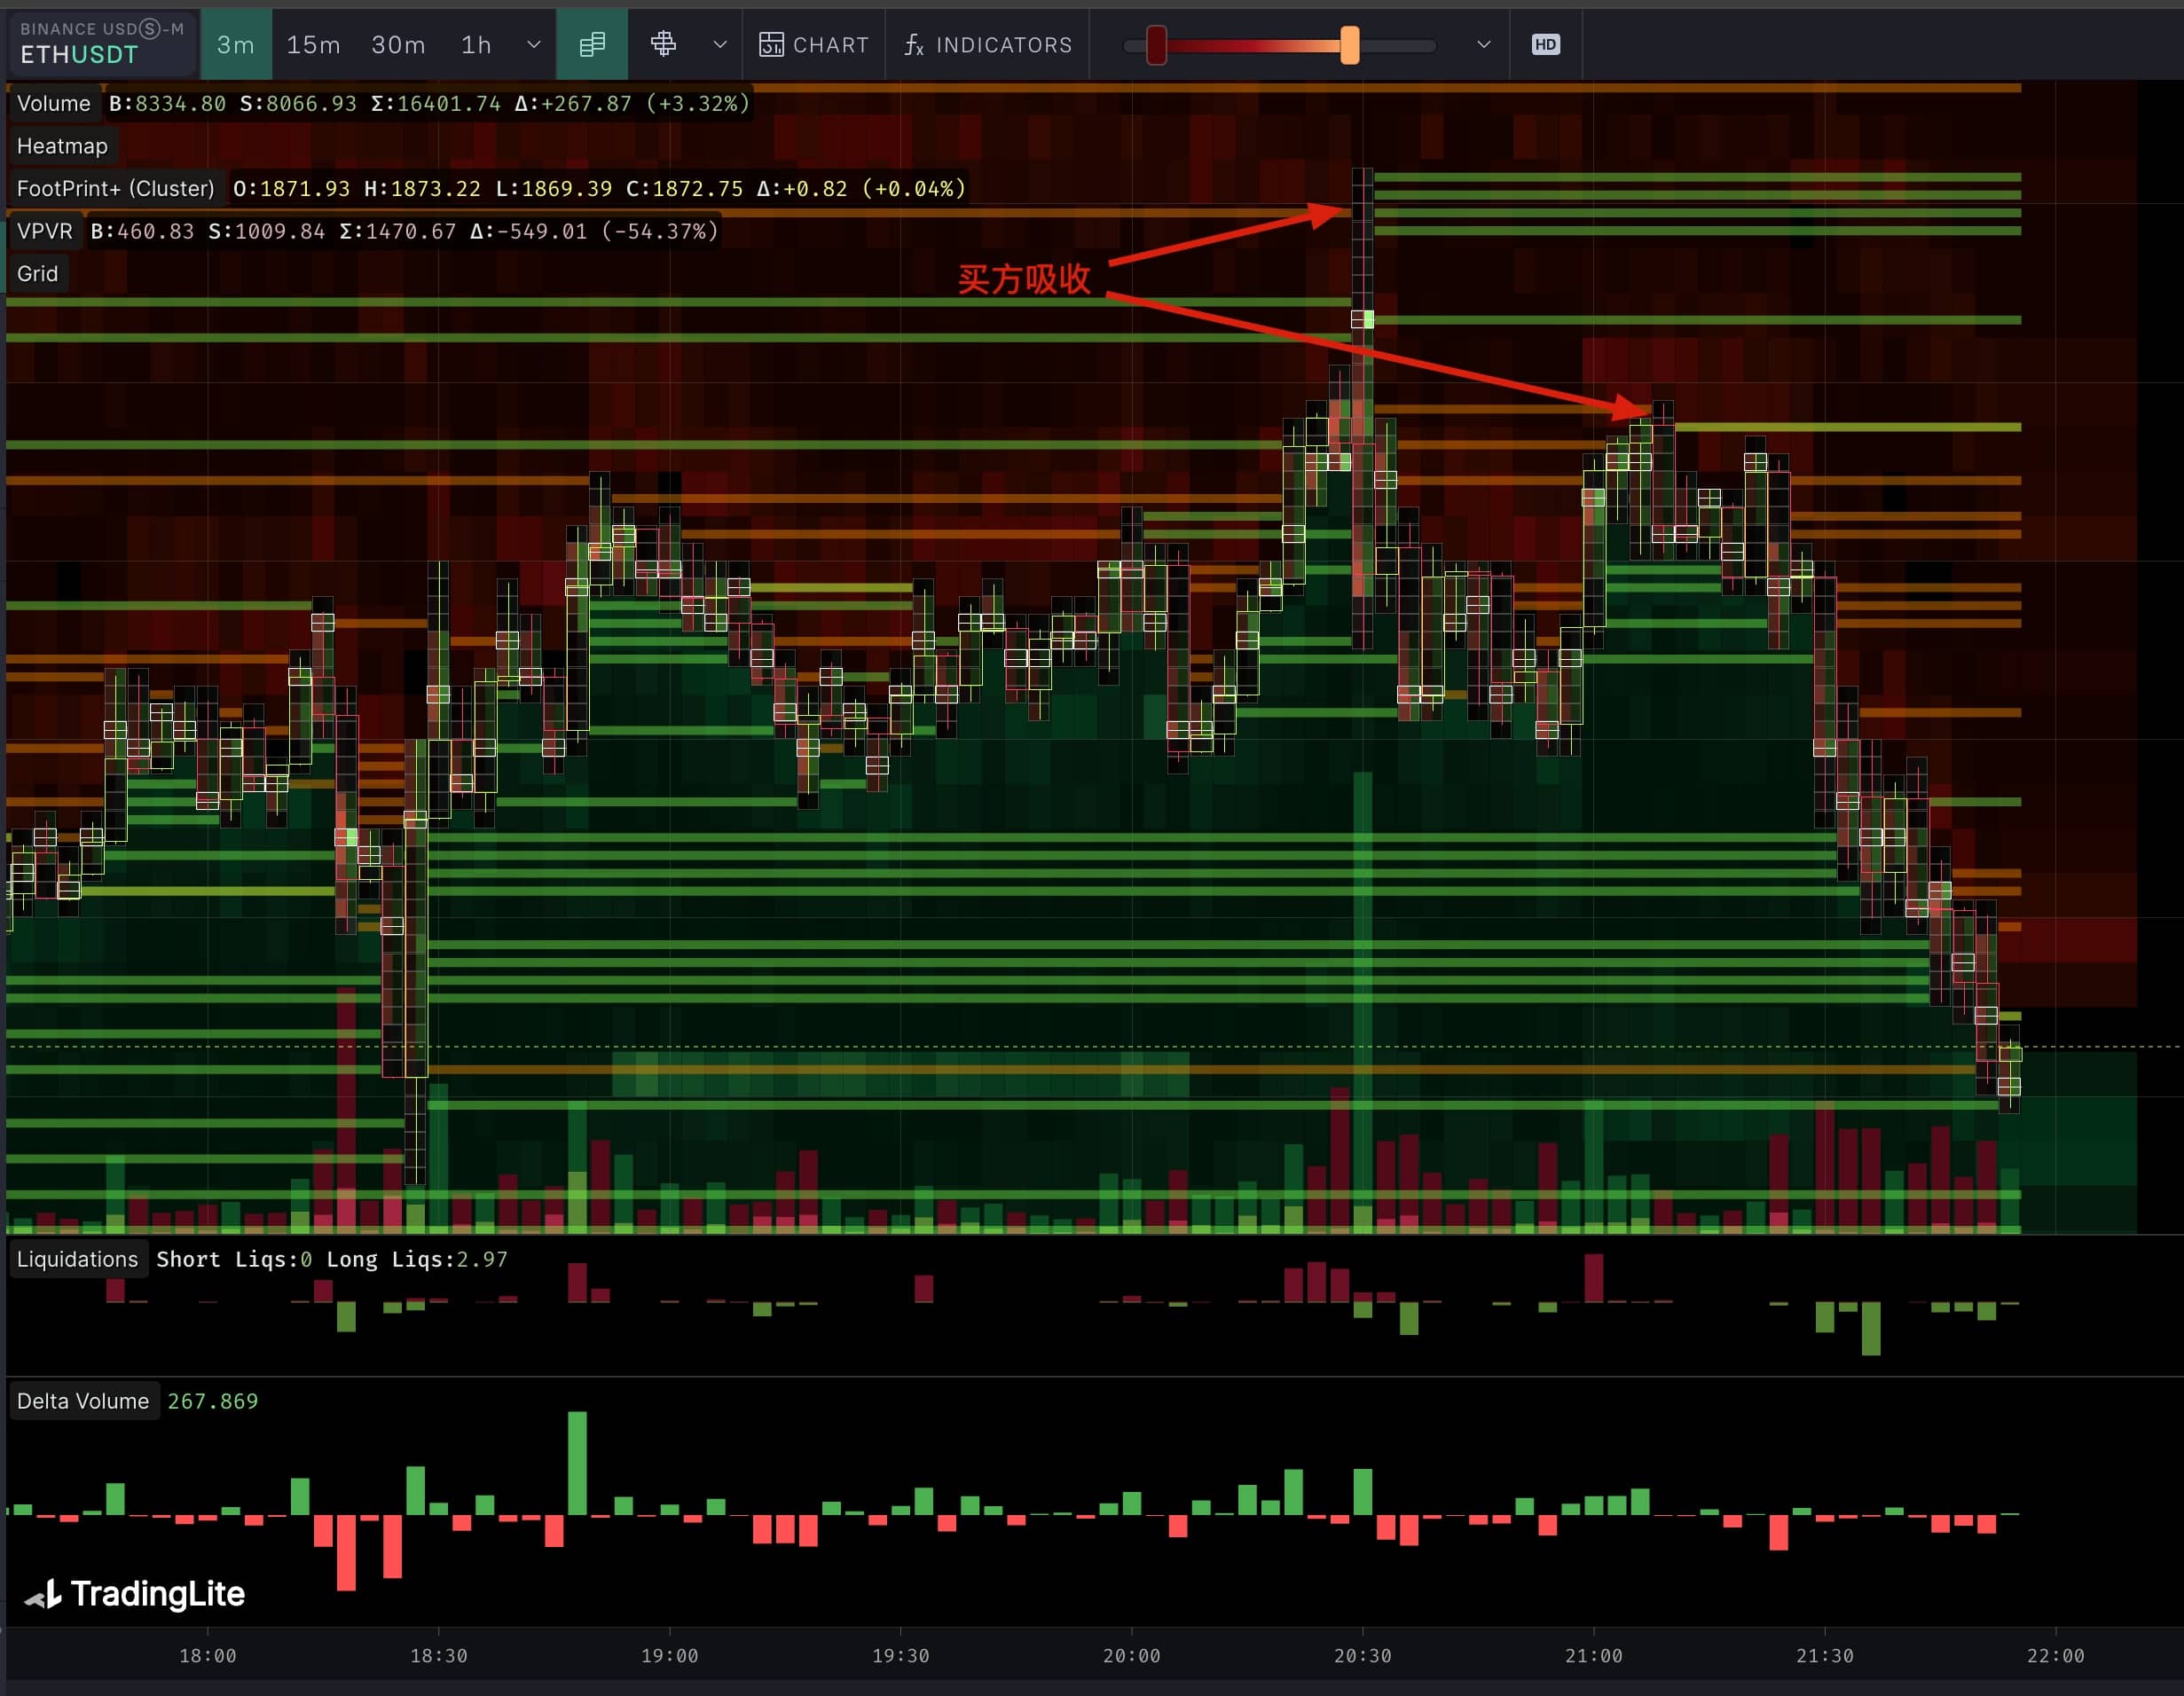
Task: Expand the timeframe dropdown chevron
Action: click(x=534, y=45)
